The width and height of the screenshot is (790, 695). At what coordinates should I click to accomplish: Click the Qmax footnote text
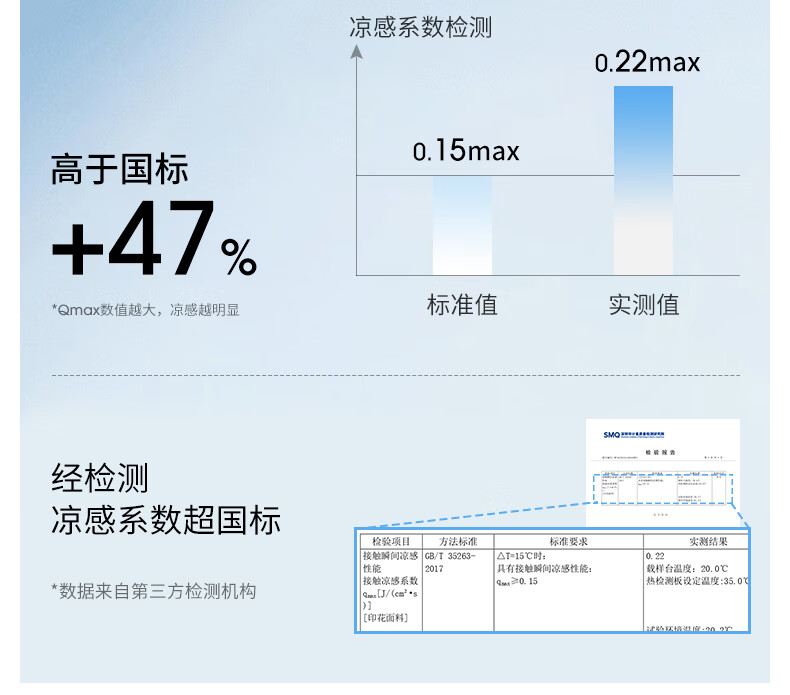click(146, 309)
